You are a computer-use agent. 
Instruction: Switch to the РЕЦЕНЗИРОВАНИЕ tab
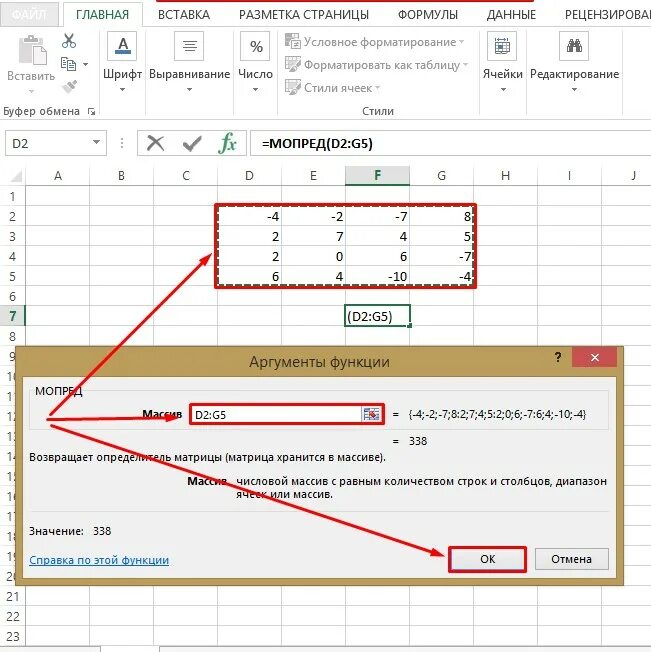click(x=607, y=15)
